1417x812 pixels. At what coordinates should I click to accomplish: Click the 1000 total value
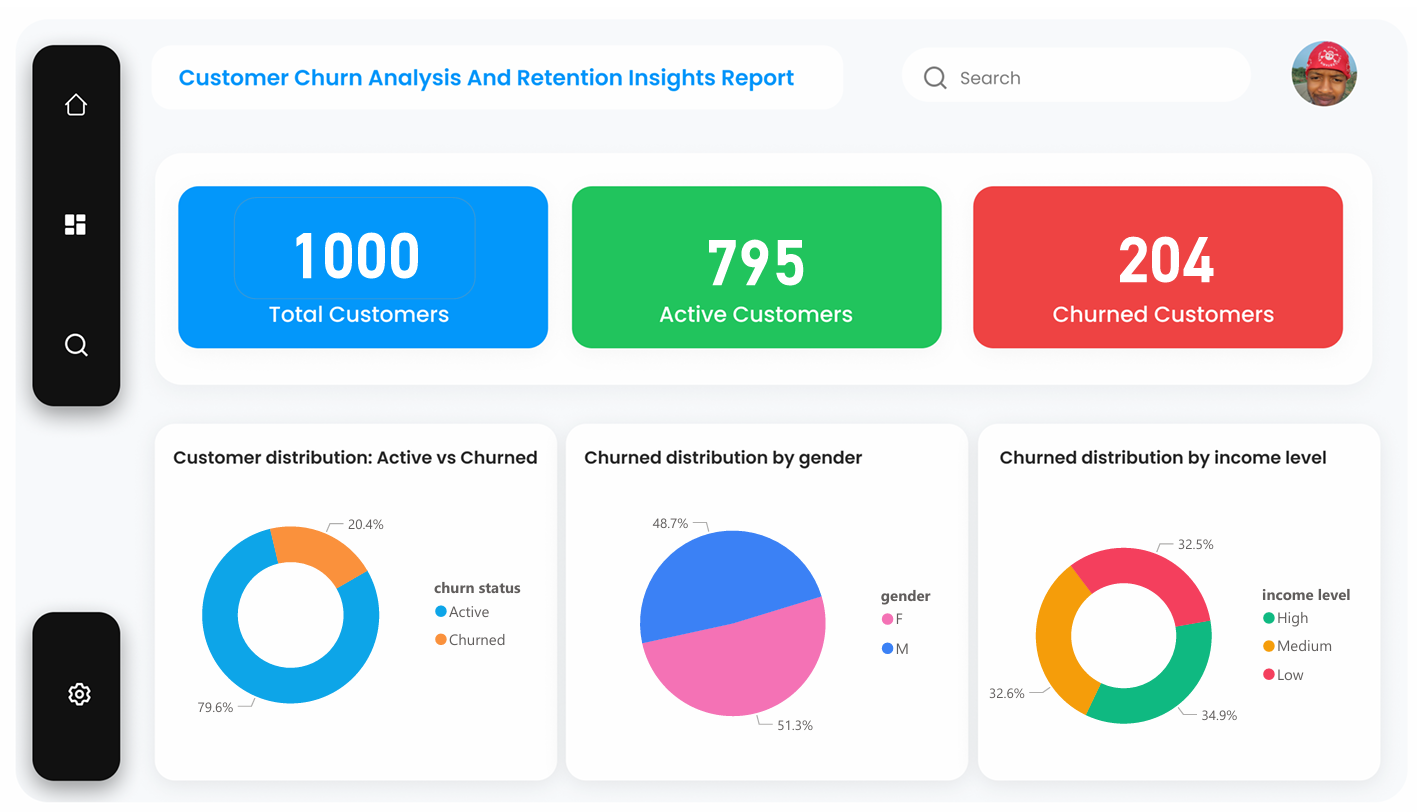(x=356, y=256)
